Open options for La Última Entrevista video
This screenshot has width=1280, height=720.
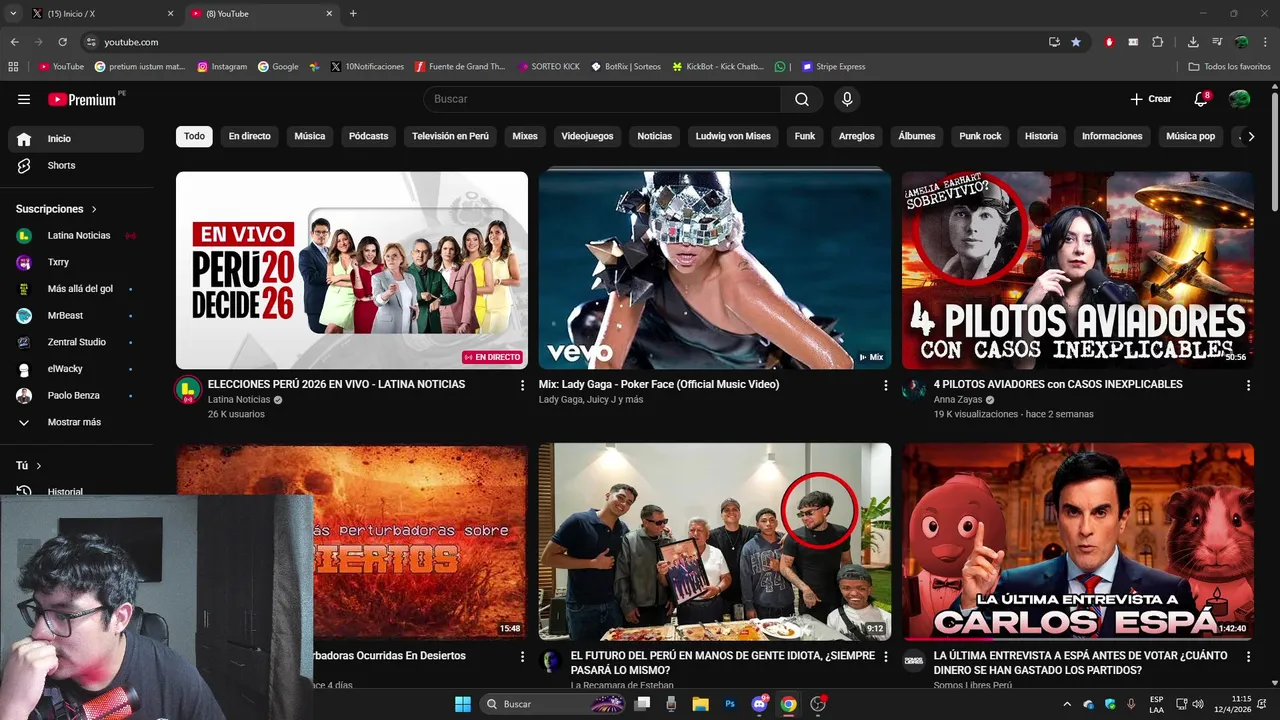point(1248,657)
